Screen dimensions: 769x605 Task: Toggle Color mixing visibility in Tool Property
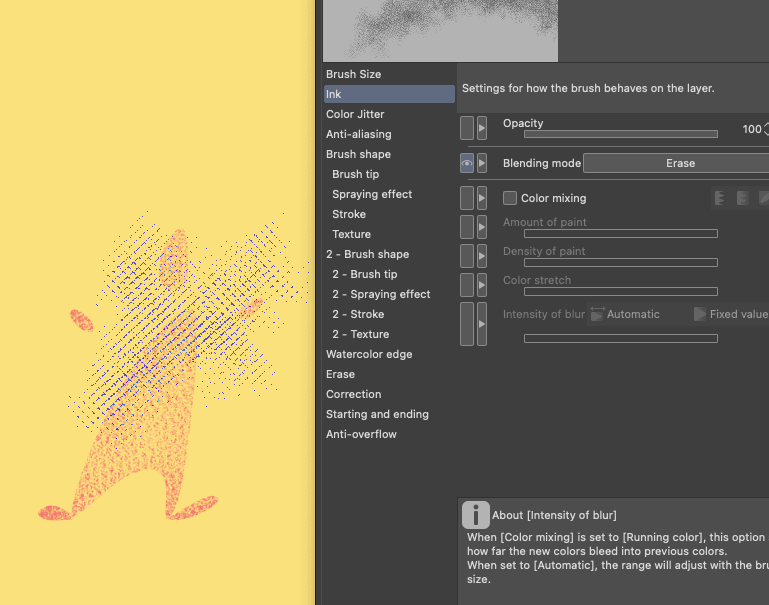(467, 198)
